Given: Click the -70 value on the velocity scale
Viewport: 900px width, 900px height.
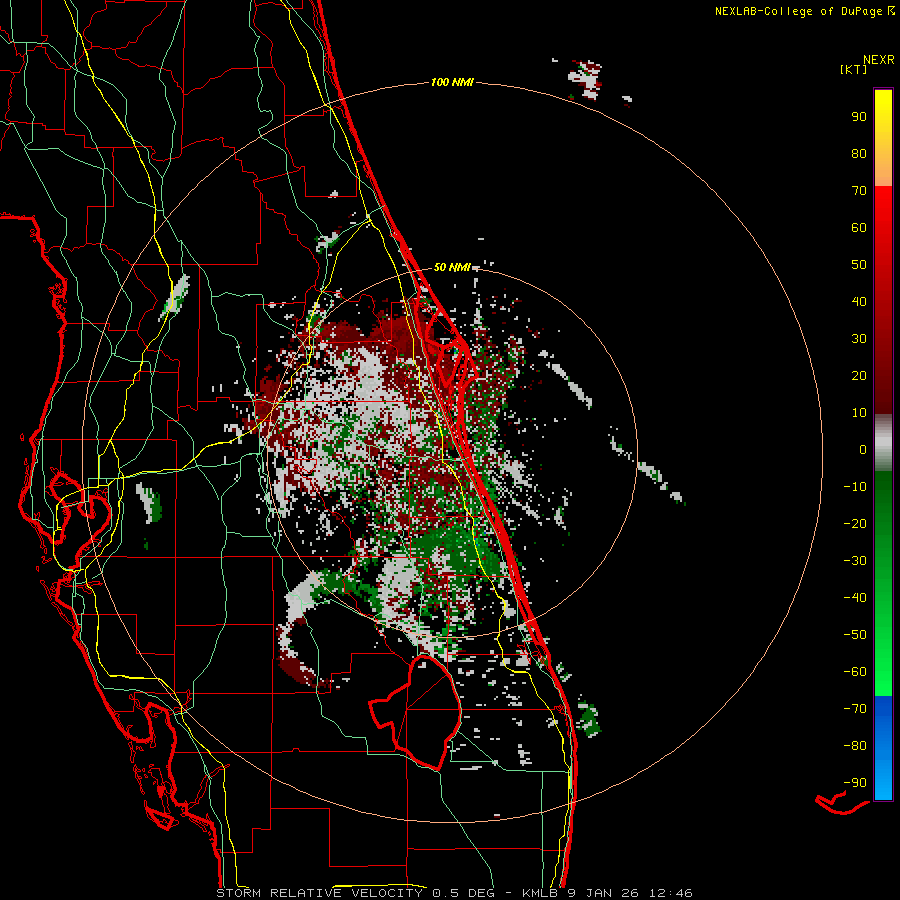Looking at the screenshot, I should coord(855,708).
